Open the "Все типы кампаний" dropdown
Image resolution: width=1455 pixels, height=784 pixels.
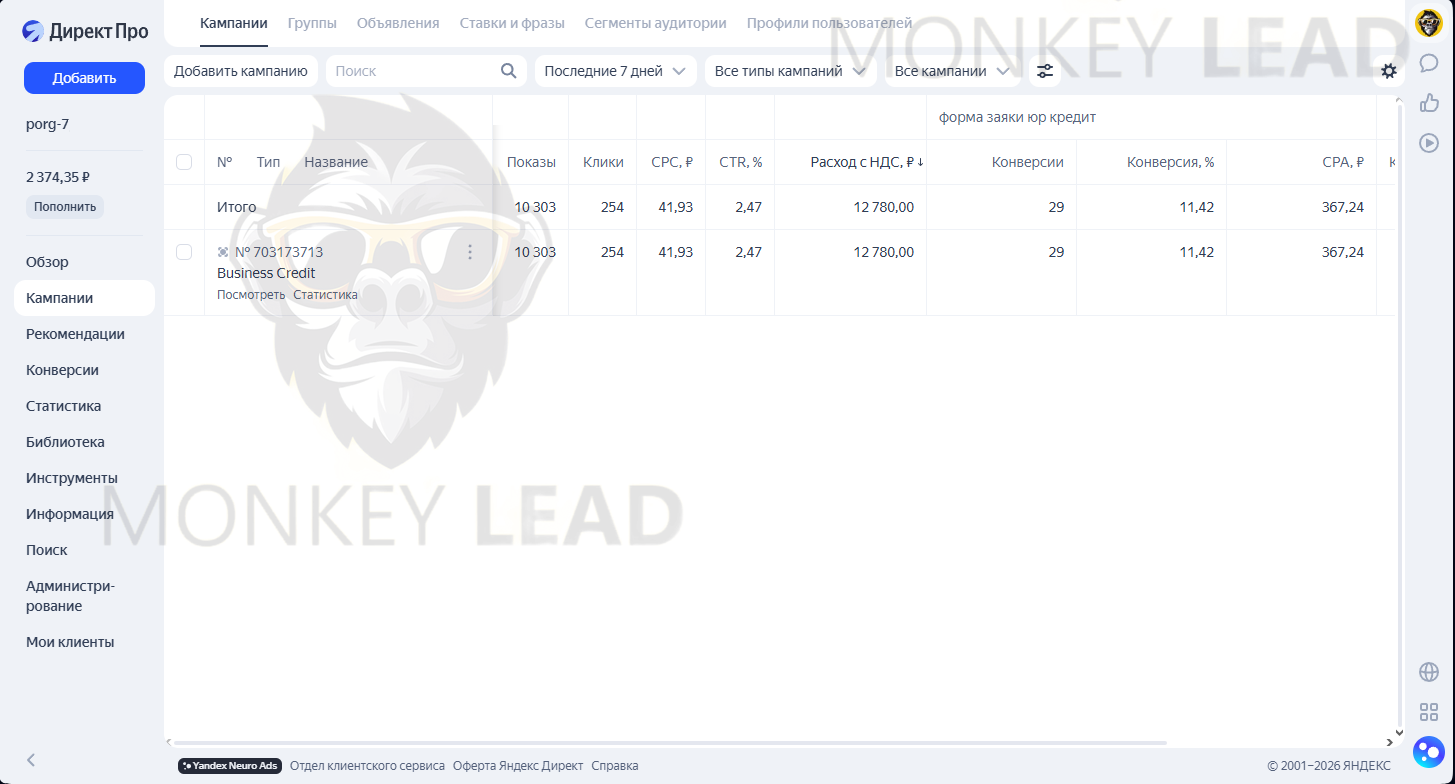click(x=790, y=71)
